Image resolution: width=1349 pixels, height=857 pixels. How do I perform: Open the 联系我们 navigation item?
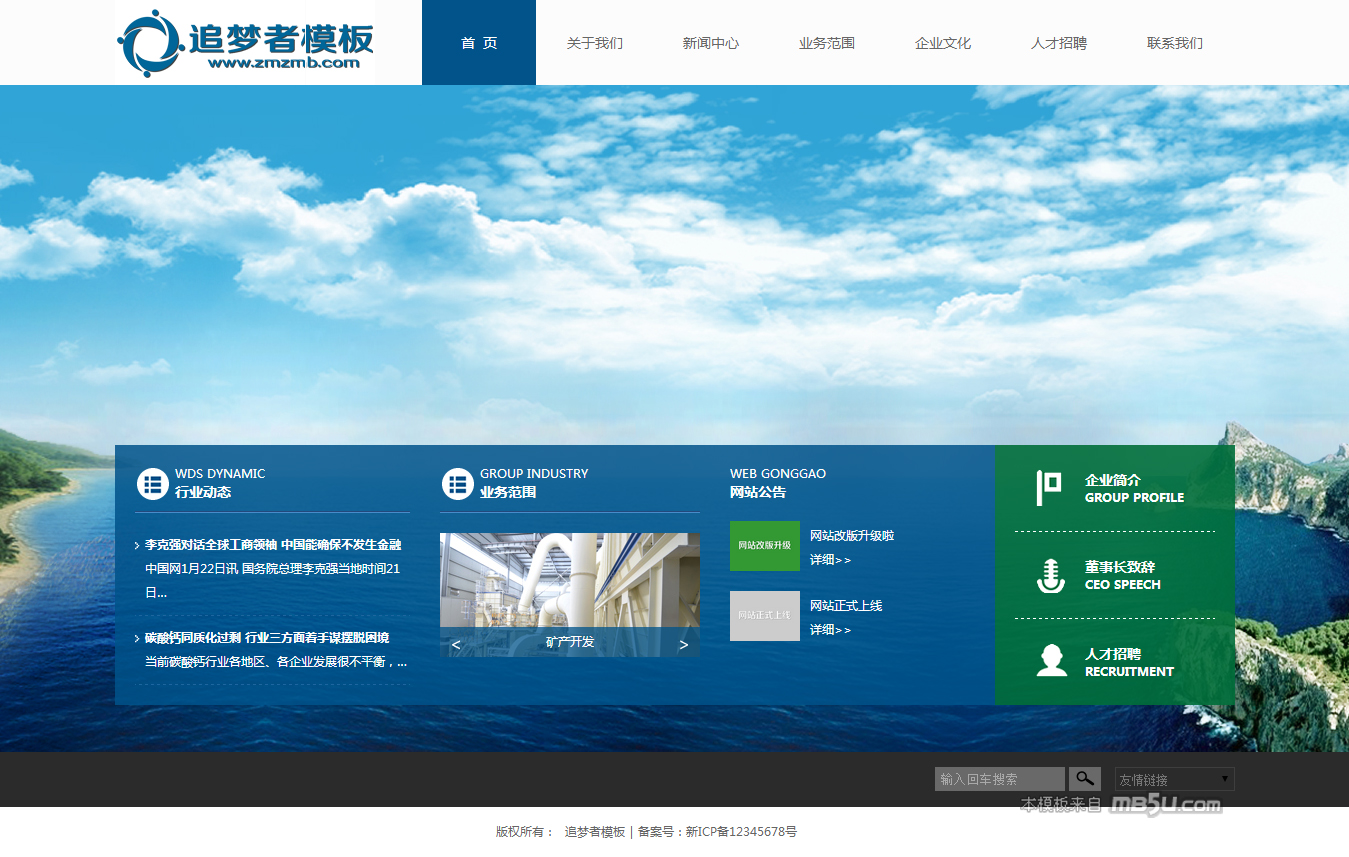tap(1174, 43)
